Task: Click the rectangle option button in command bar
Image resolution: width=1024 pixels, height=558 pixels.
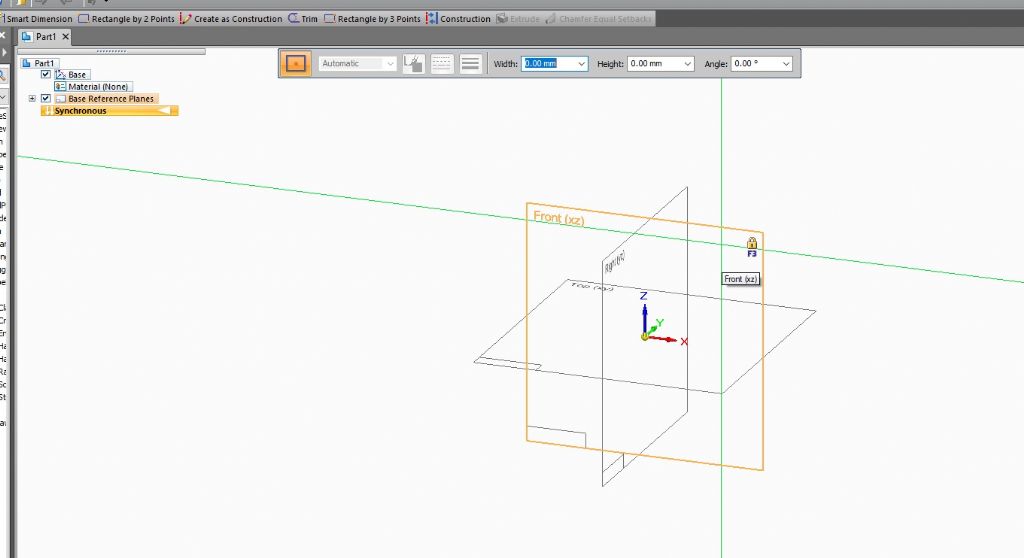Action: click(x=296, y=63)
